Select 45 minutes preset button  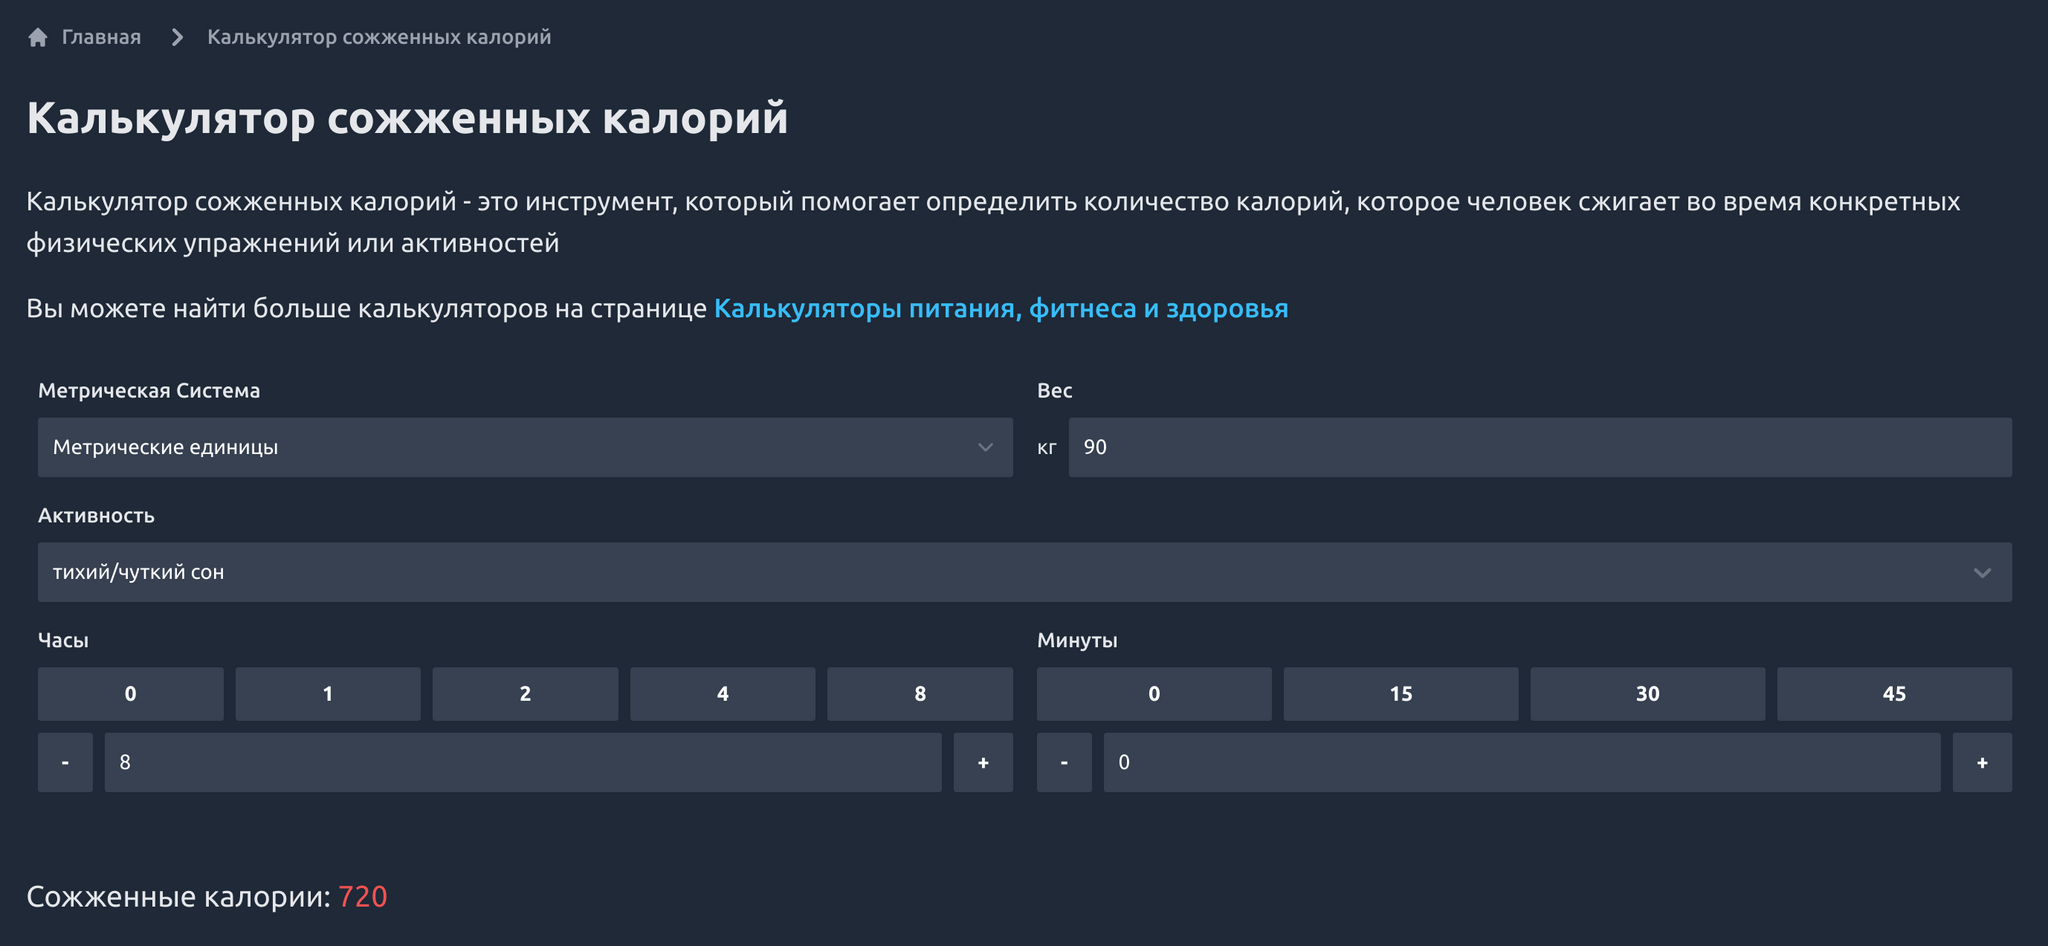[1894, 694]
